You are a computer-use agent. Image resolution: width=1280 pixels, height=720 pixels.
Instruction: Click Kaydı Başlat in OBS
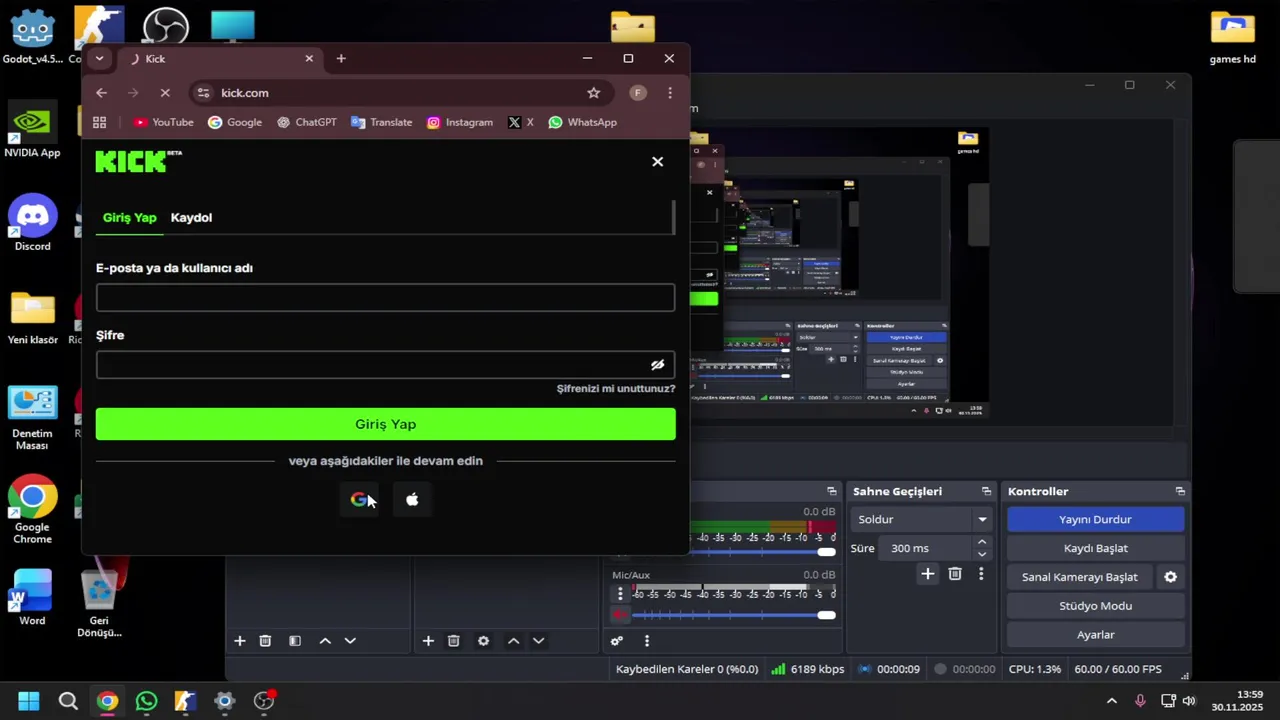(1095, 548)
